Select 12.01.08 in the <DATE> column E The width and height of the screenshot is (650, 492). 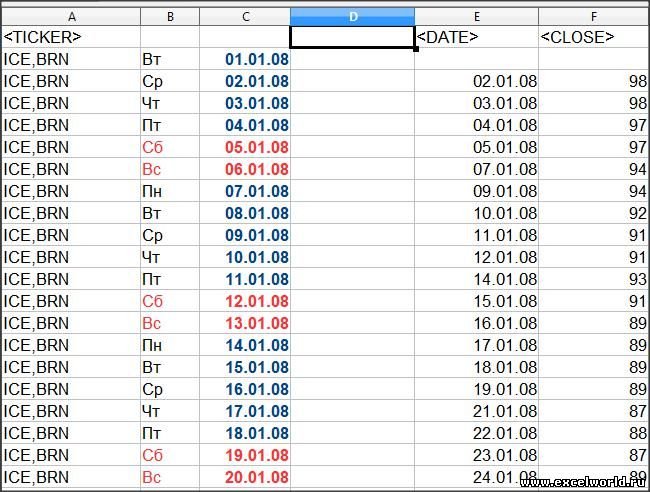[x=476, y=257]
